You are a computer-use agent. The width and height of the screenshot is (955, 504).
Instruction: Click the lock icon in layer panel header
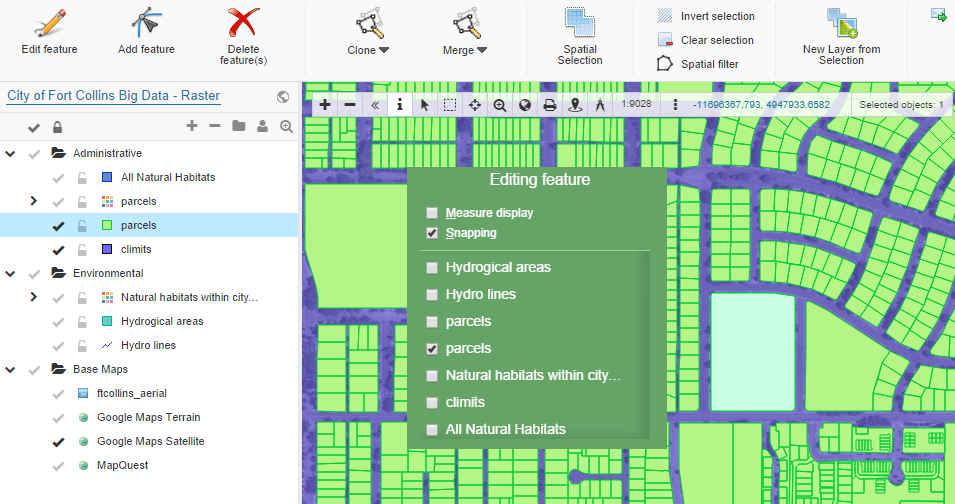pos(57,127)
